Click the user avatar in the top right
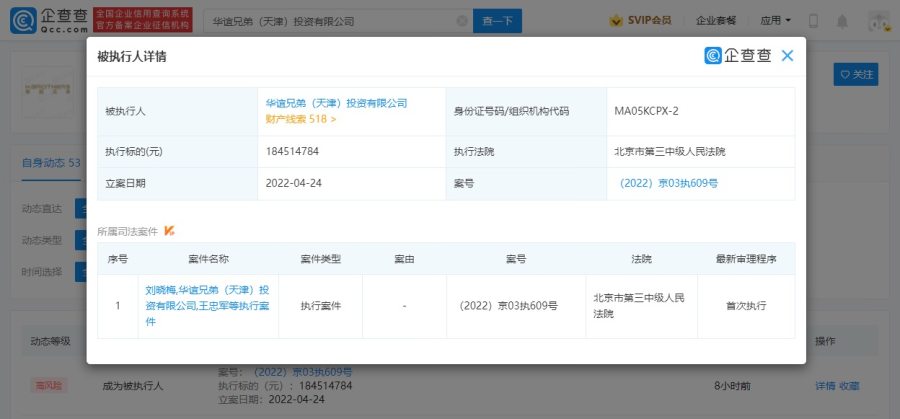Viewport: 900px width, 419px height. pyautogui.click(x=878, y=20)
